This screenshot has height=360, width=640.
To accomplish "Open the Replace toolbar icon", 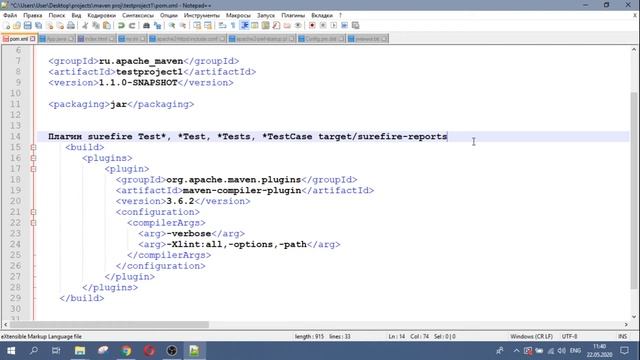I will pos(157,26).
